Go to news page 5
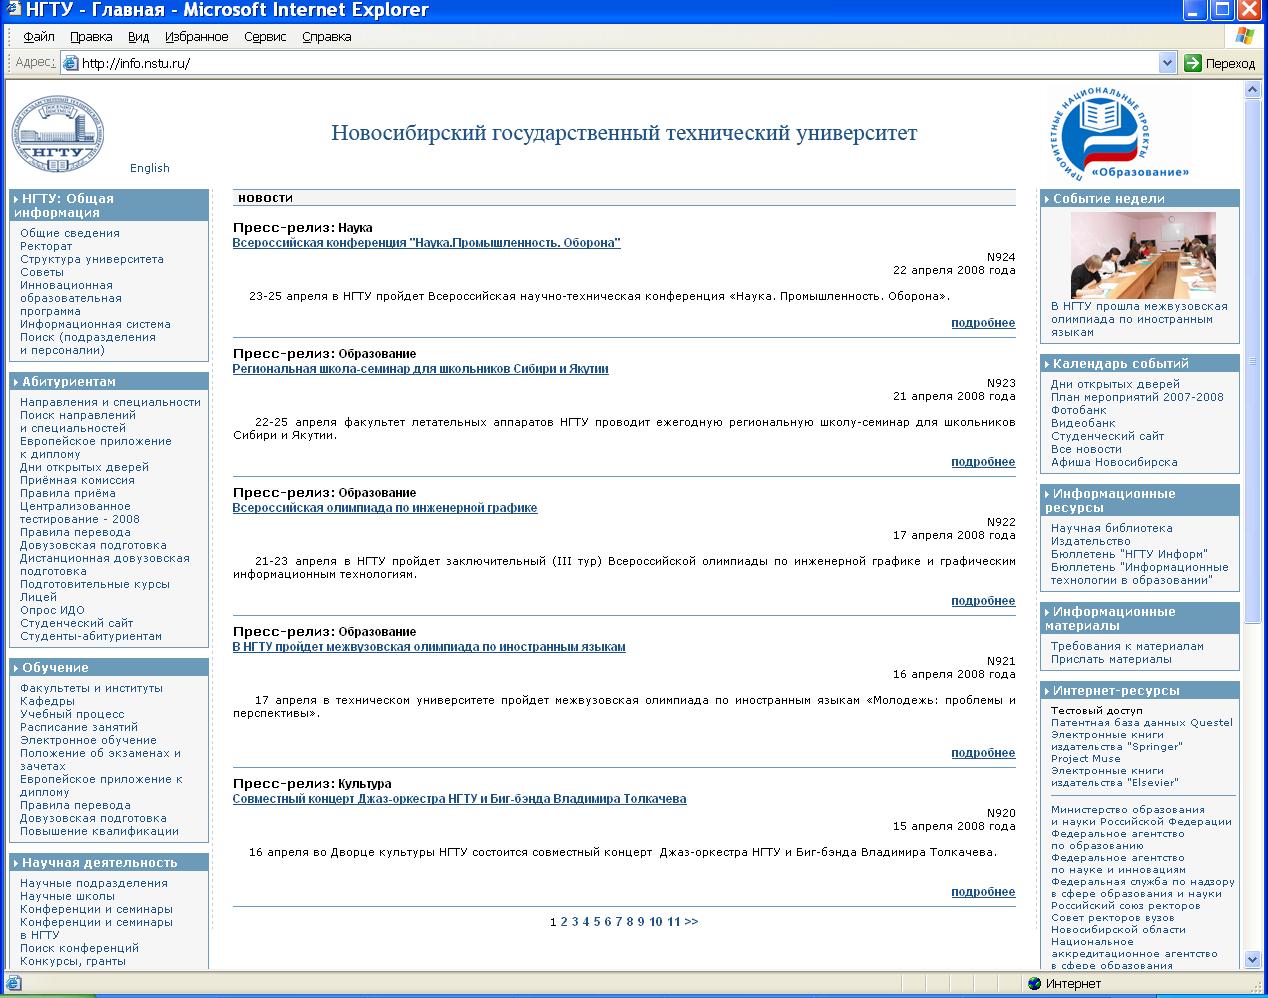 (597, 922)
